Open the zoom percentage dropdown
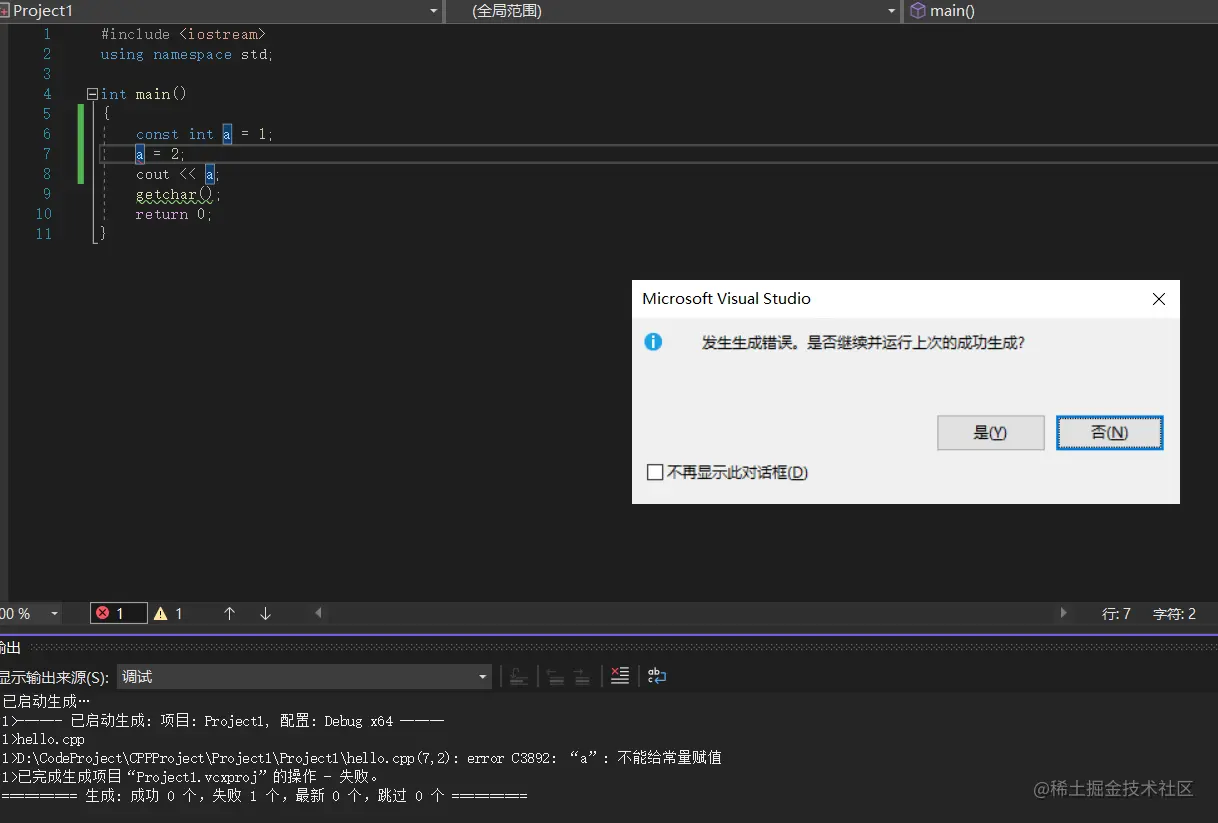 tap(54, 613)
